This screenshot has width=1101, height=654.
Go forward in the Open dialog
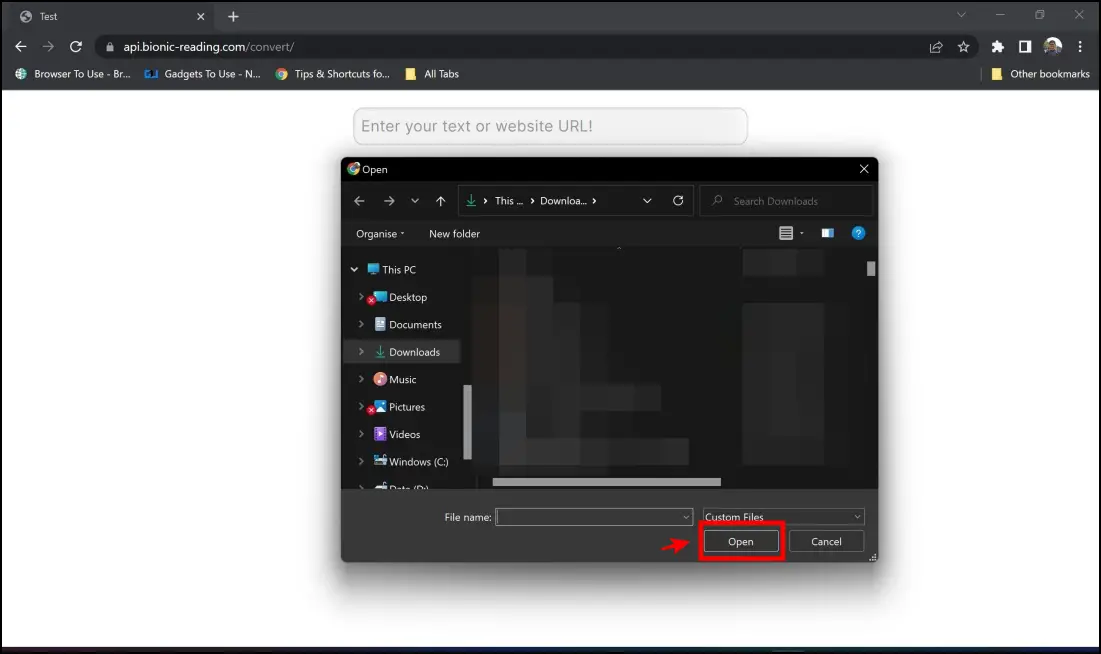[389, 201]
